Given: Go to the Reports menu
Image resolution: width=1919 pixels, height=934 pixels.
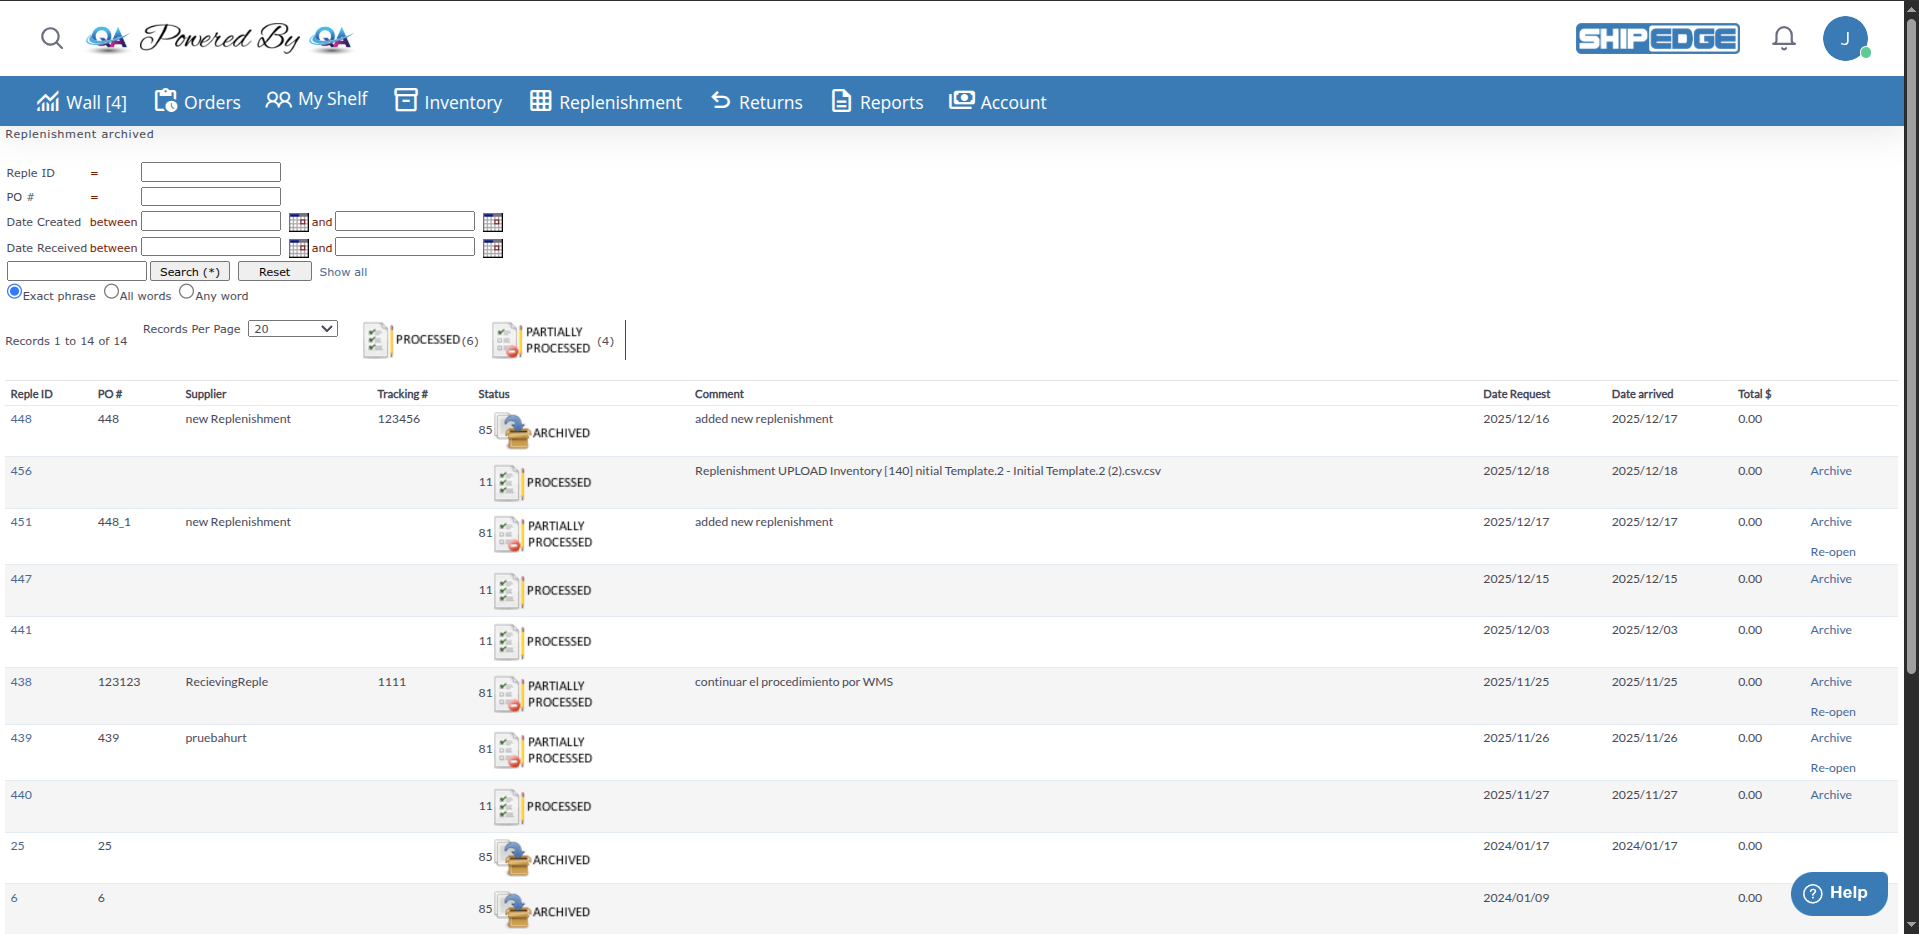Looking at the screenshot, I should (877, 102).
